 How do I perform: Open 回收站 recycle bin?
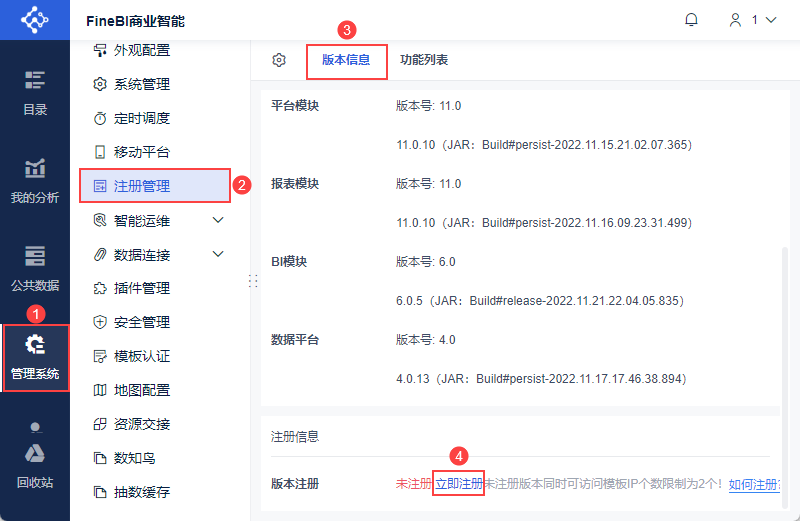(35, 464)
